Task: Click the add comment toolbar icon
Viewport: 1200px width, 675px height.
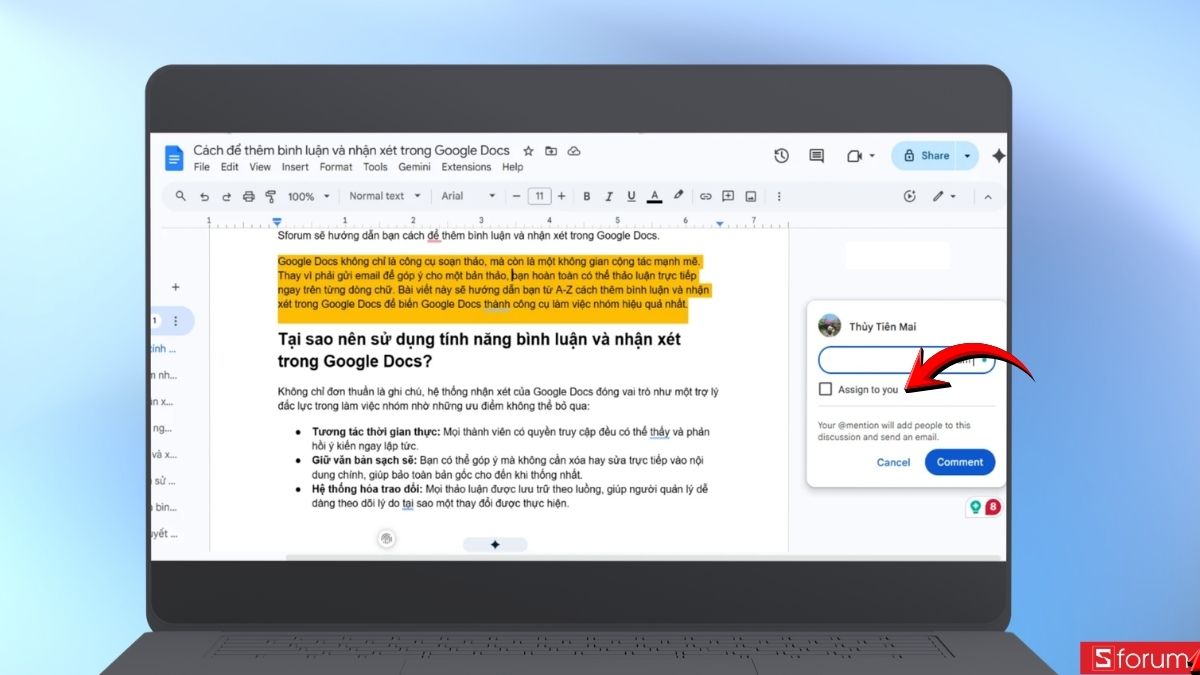Action: point(728,196)
